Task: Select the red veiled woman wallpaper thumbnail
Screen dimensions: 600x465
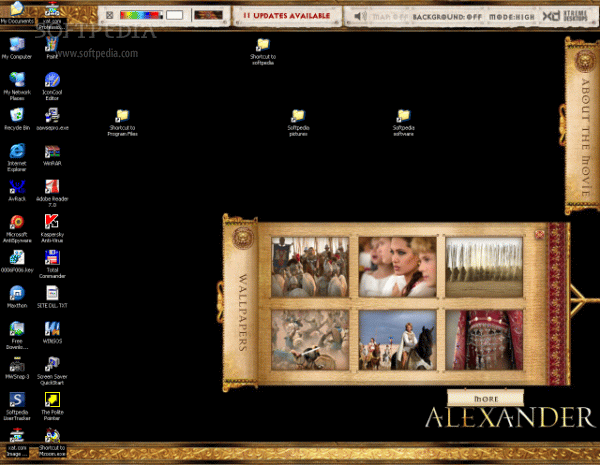Action: point(484,340)
